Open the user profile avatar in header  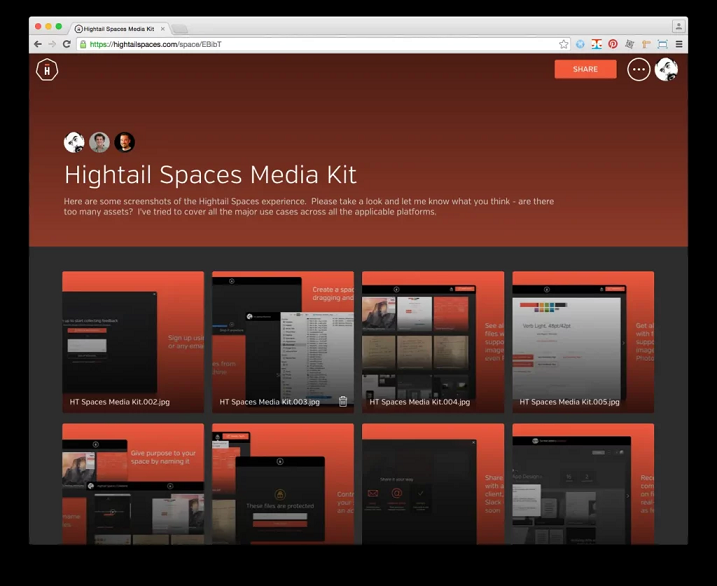click(666, 69)
